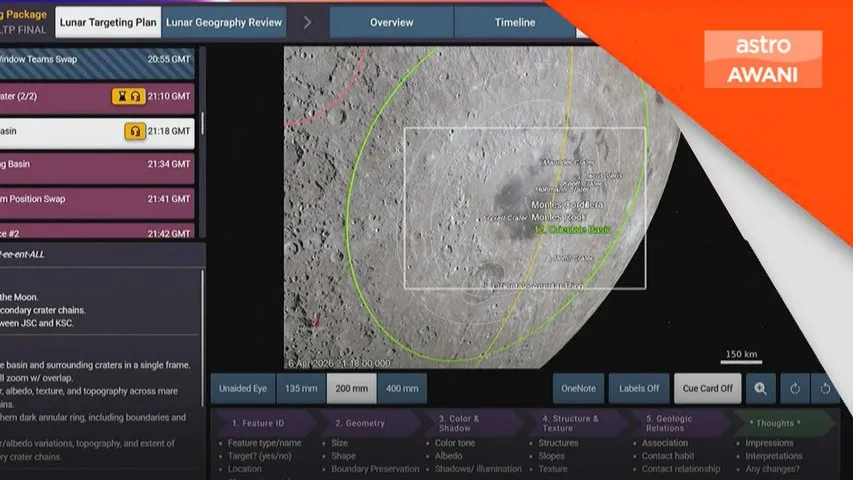Click the rotate clockwise icon
853x480 pixels.
click(796, 388)
